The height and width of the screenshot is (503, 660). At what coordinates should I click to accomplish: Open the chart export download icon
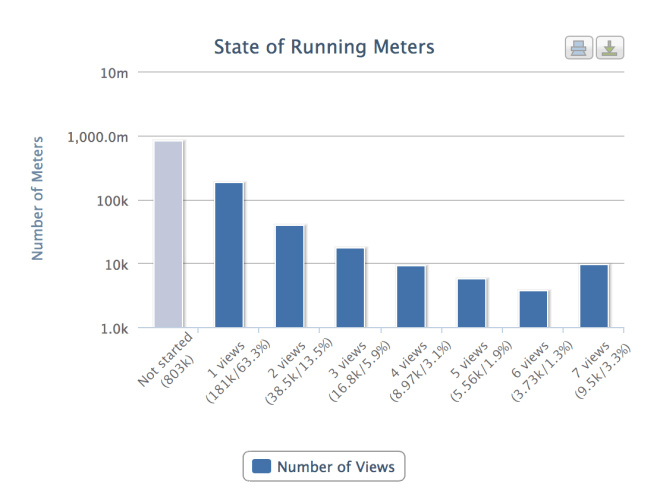609,48
